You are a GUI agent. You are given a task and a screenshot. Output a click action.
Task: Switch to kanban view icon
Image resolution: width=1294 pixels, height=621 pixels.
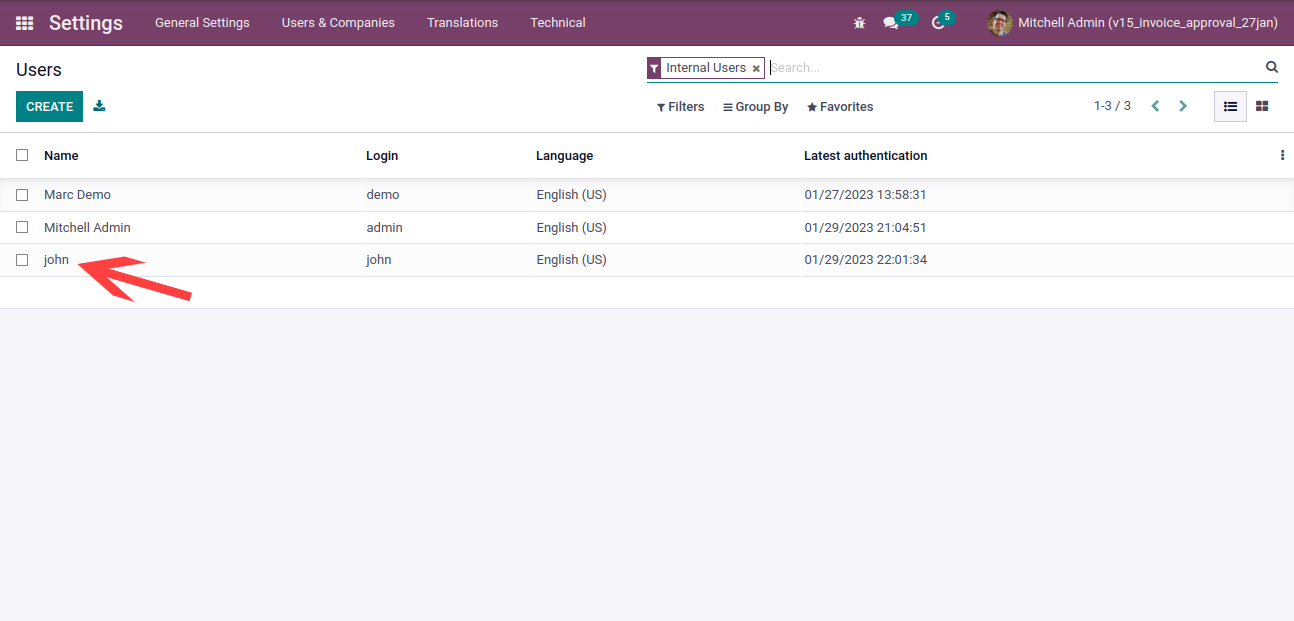pyautogui.click(x=1262, y=106)
